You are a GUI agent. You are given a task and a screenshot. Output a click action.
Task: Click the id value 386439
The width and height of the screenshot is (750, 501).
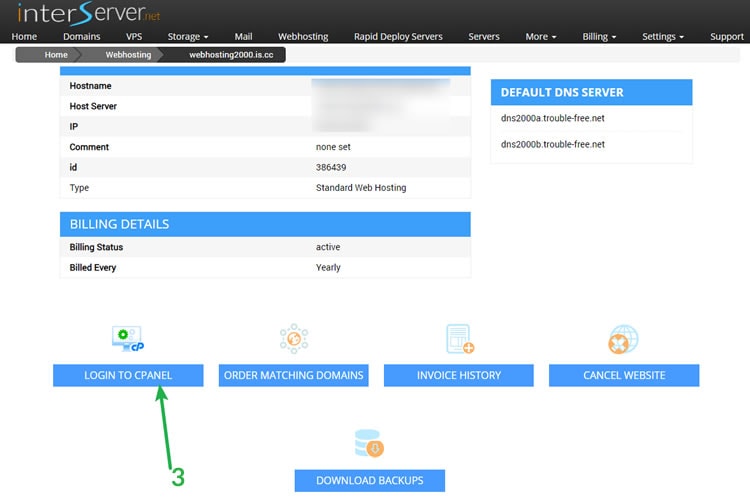point(331,167)
